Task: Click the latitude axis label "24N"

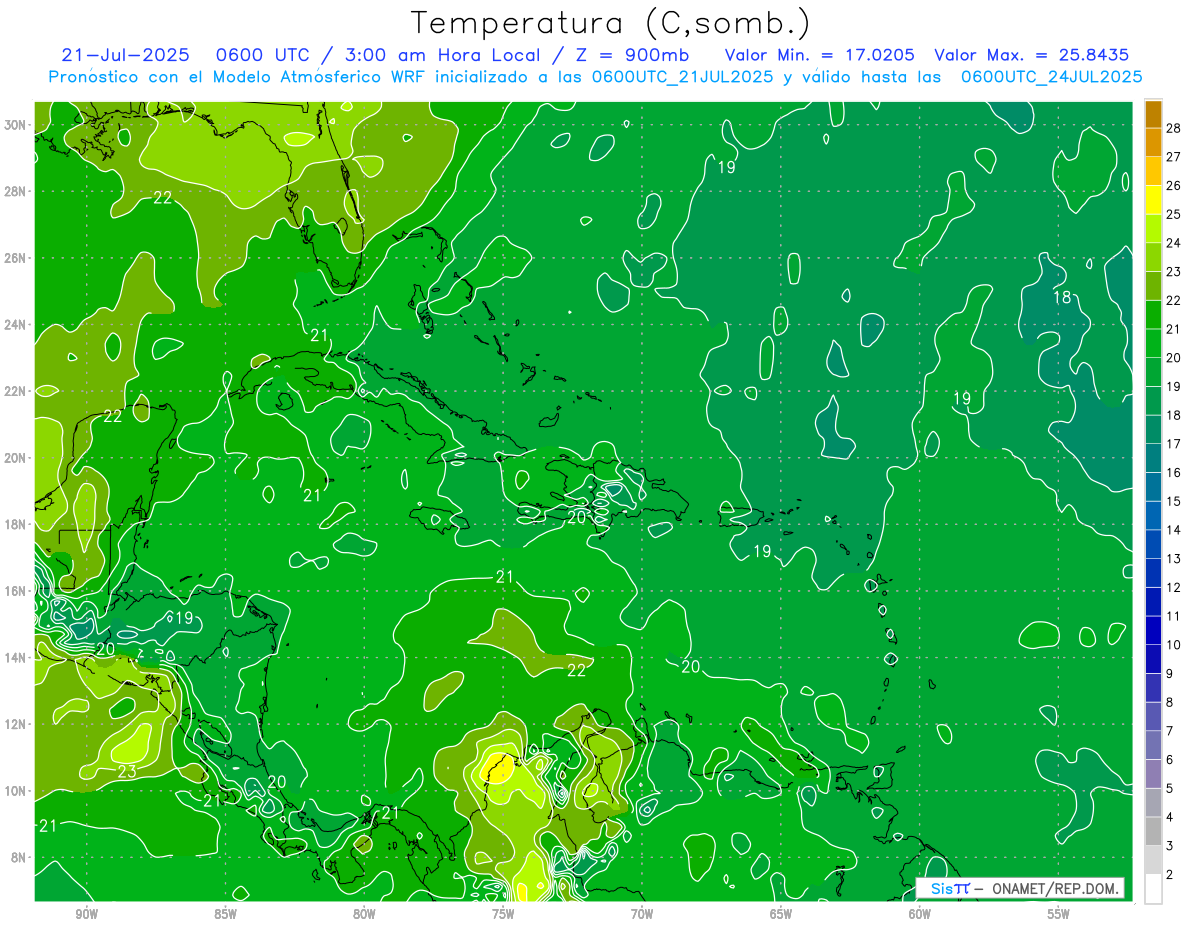Action: (x=17, y=324)
